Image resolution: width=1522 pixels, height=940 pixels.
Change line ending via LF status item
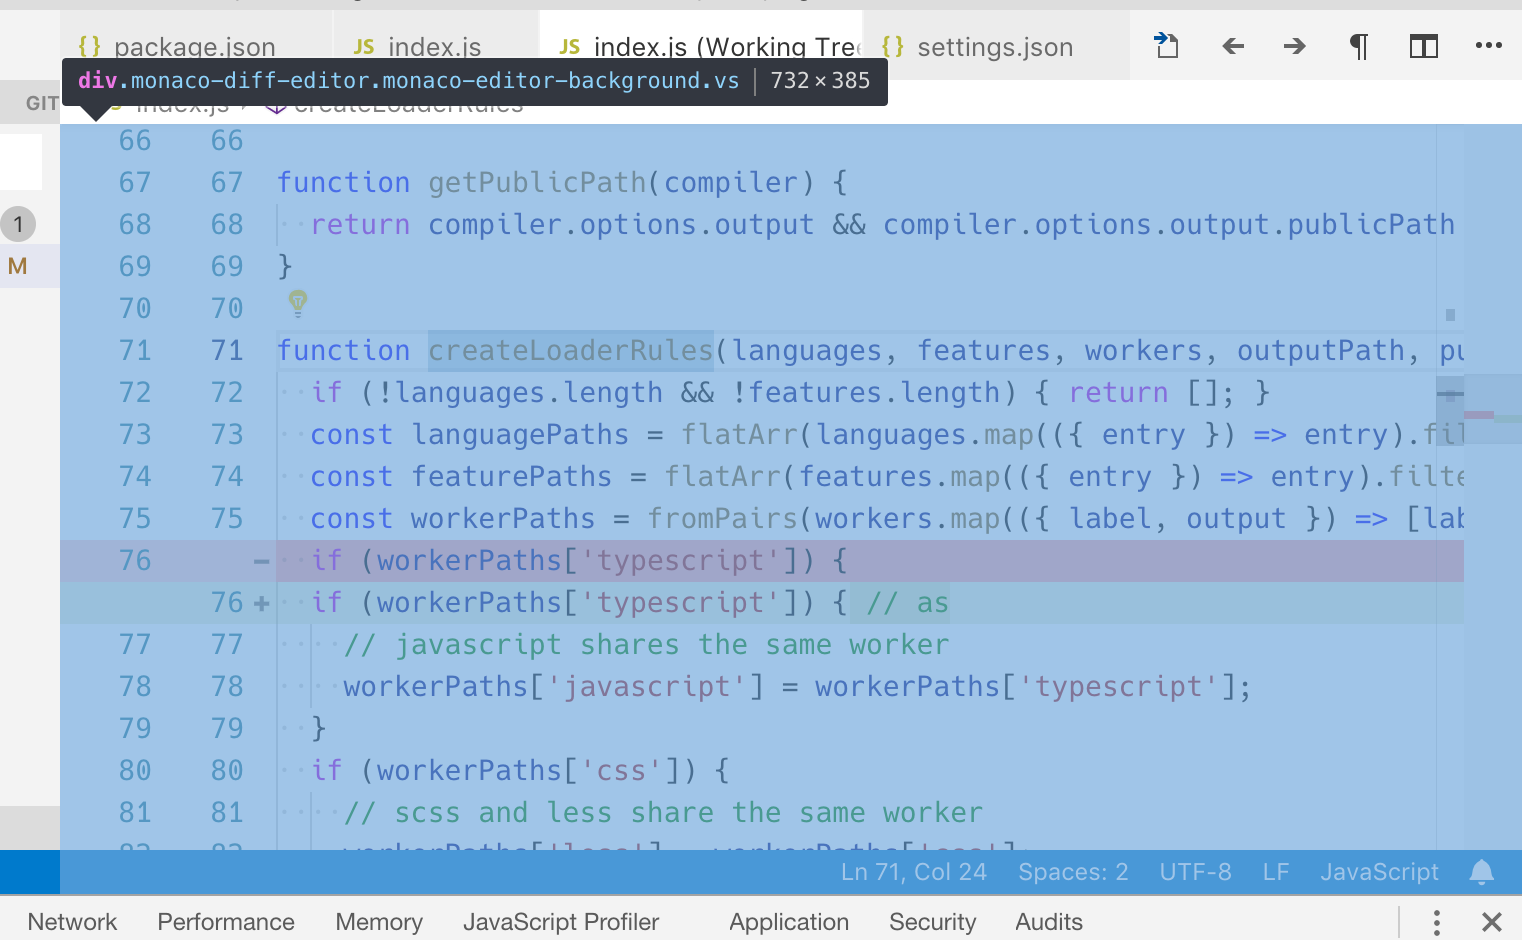[x=1275, y=872]
